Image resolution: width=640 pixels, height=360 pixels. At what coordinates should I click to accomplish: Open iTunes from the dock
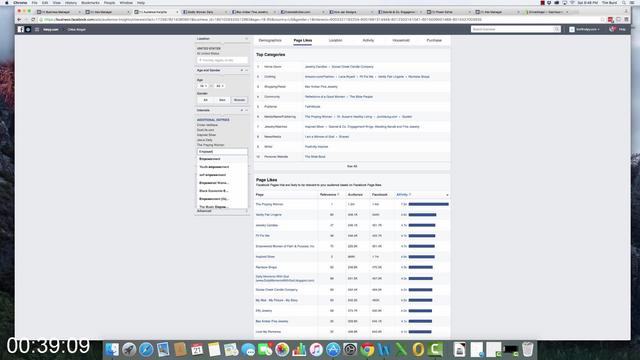tap(316, 349)
